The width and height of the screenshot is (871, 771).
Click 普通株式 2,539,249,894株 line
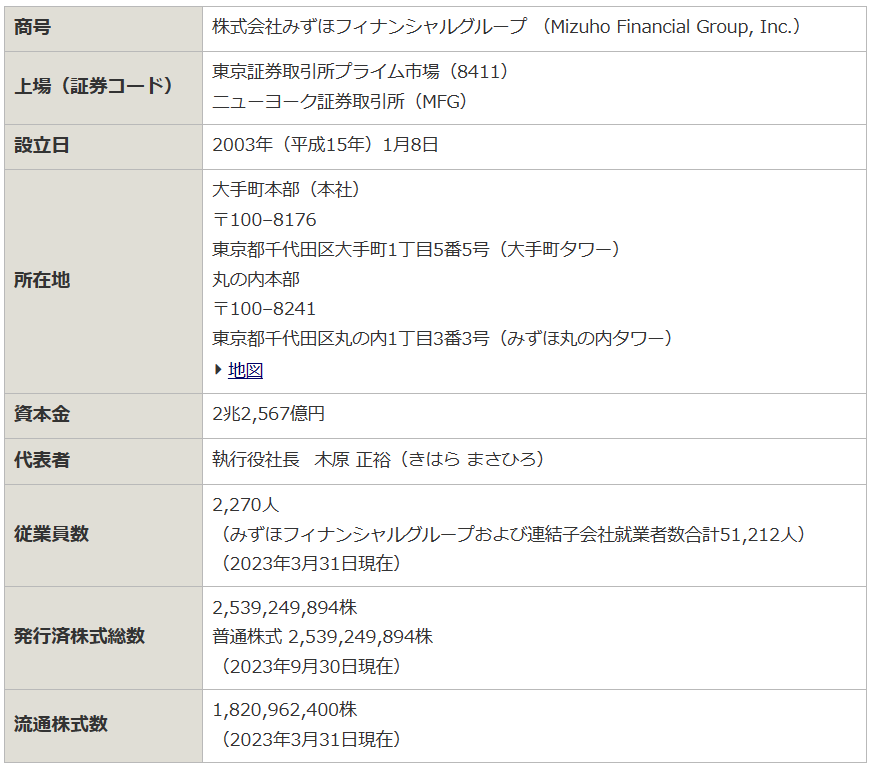(x=323, y=637)
